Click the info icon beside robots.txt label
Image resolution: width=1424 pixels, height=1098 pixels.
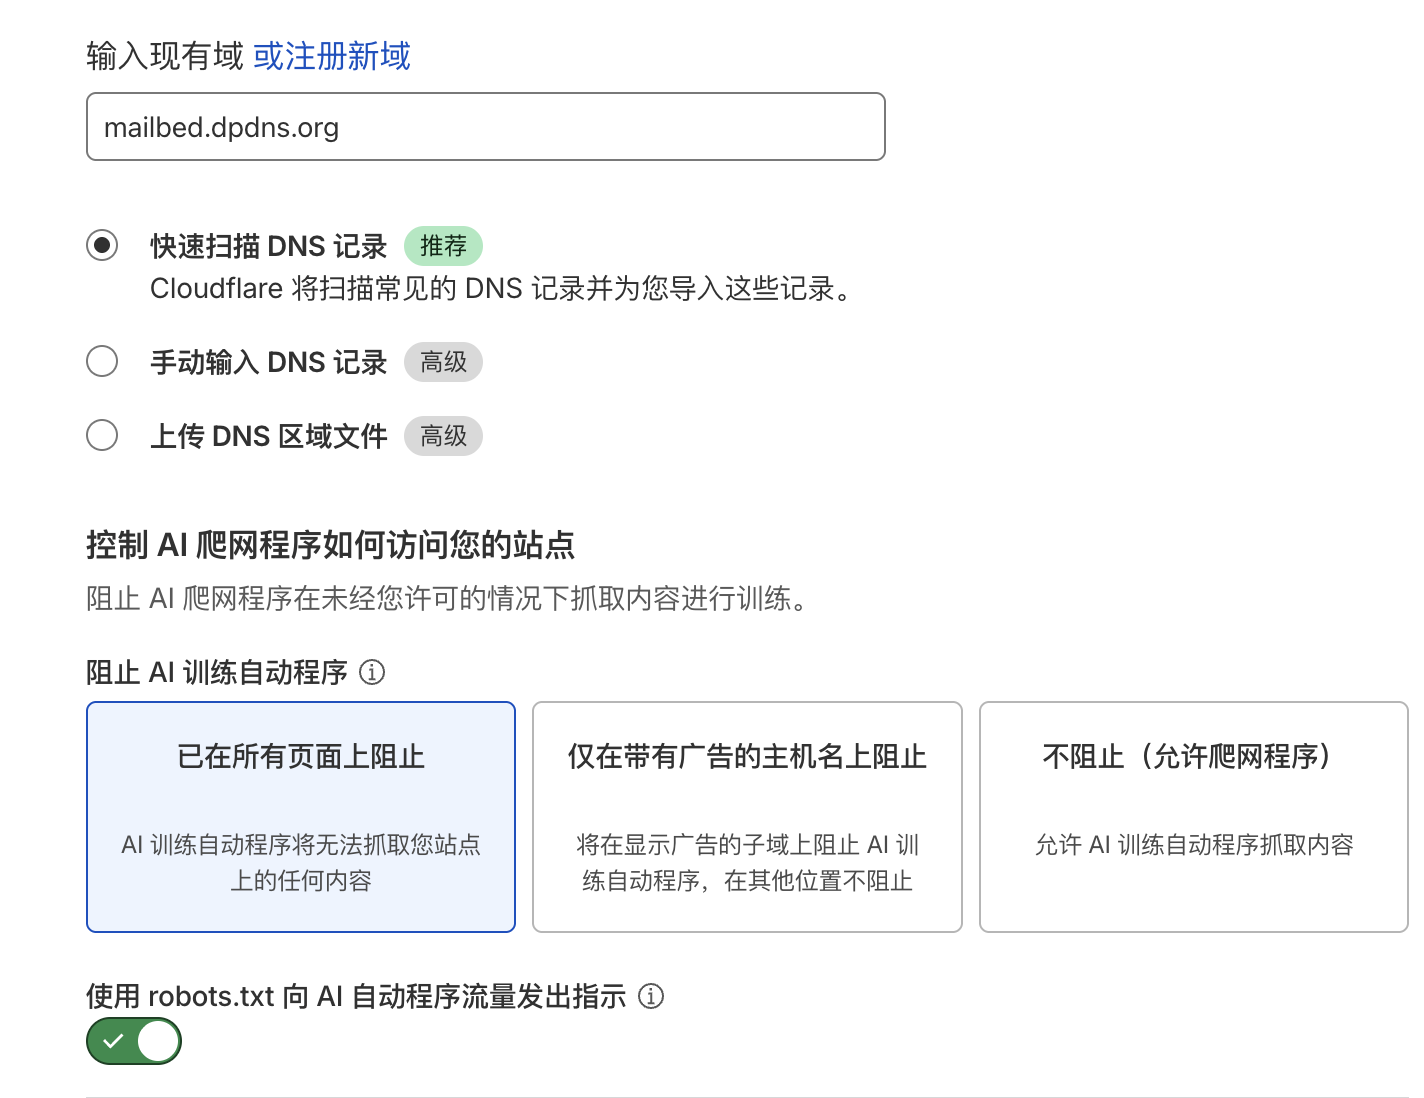[x=651, y=996]
